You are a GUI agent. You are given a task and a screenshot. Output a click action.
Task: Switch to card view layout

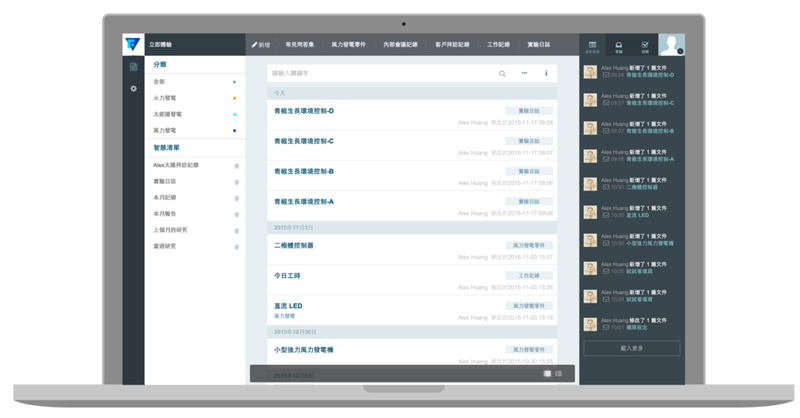(547, 374)
